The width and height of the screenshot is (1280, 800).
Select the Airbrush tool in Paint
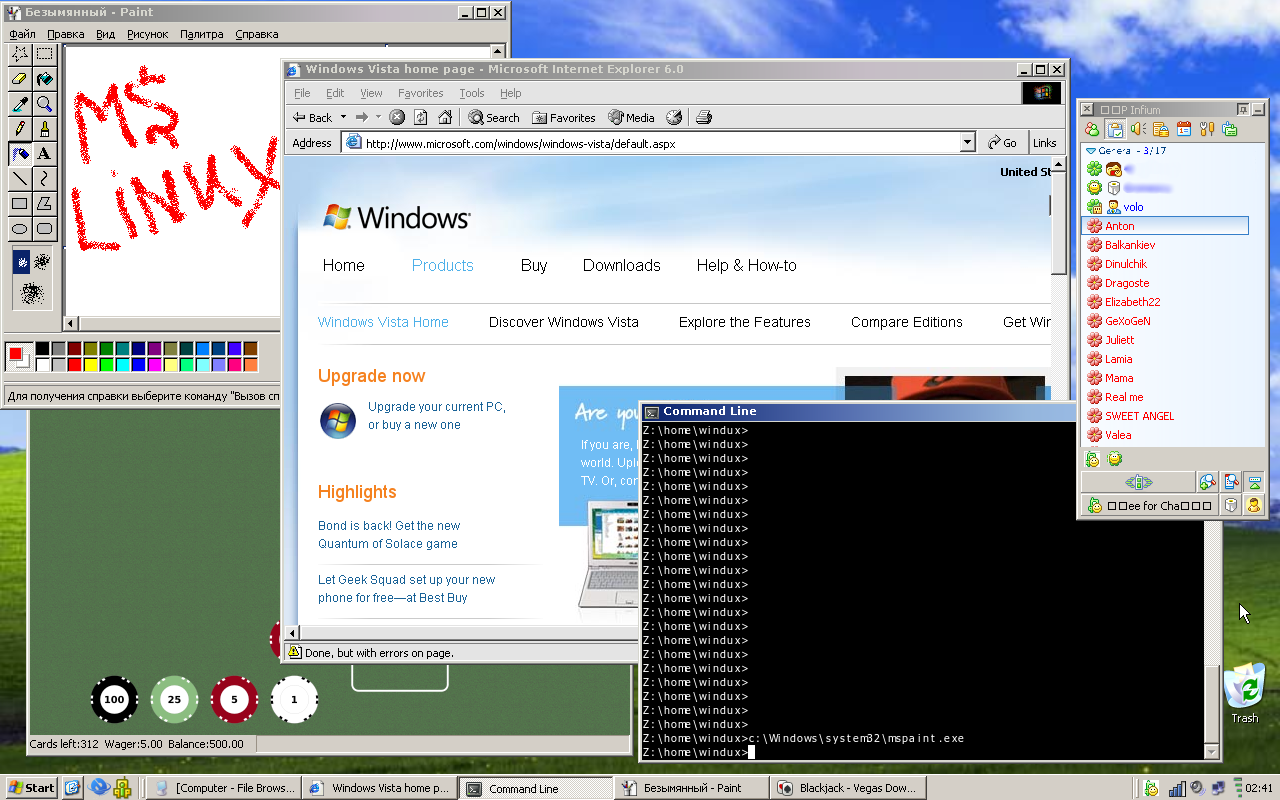point(19,154)
